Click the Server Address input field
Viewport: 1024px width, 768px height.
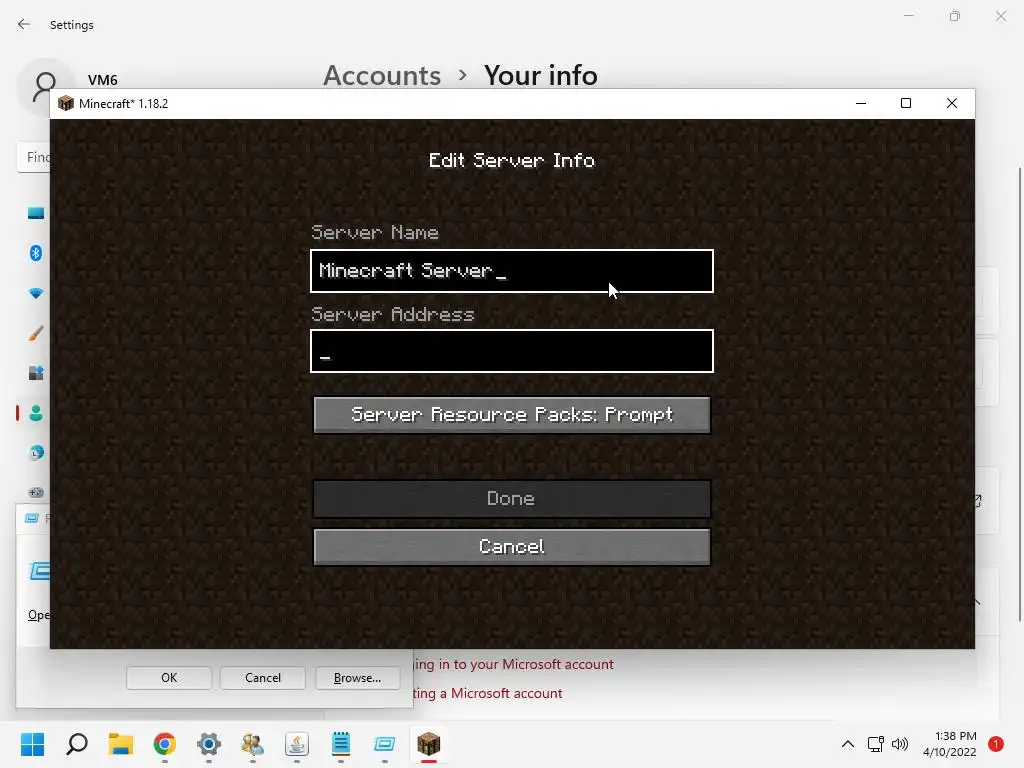(511, 351)
